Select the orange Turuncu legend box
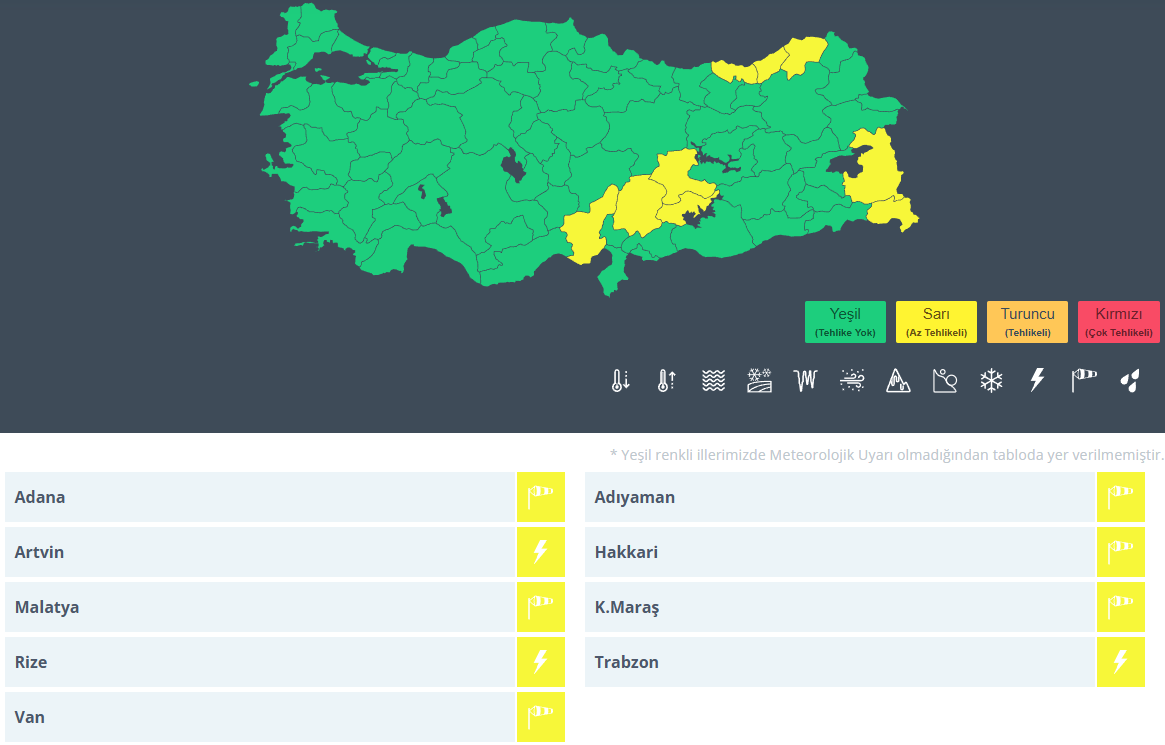1165x745 pixels. 1027,322
